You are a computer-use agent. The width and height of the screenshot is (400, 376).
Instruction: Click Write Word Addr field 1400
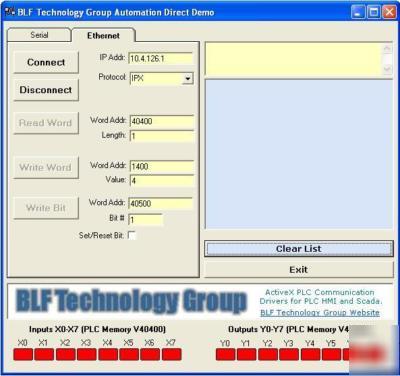click(162, 166)
